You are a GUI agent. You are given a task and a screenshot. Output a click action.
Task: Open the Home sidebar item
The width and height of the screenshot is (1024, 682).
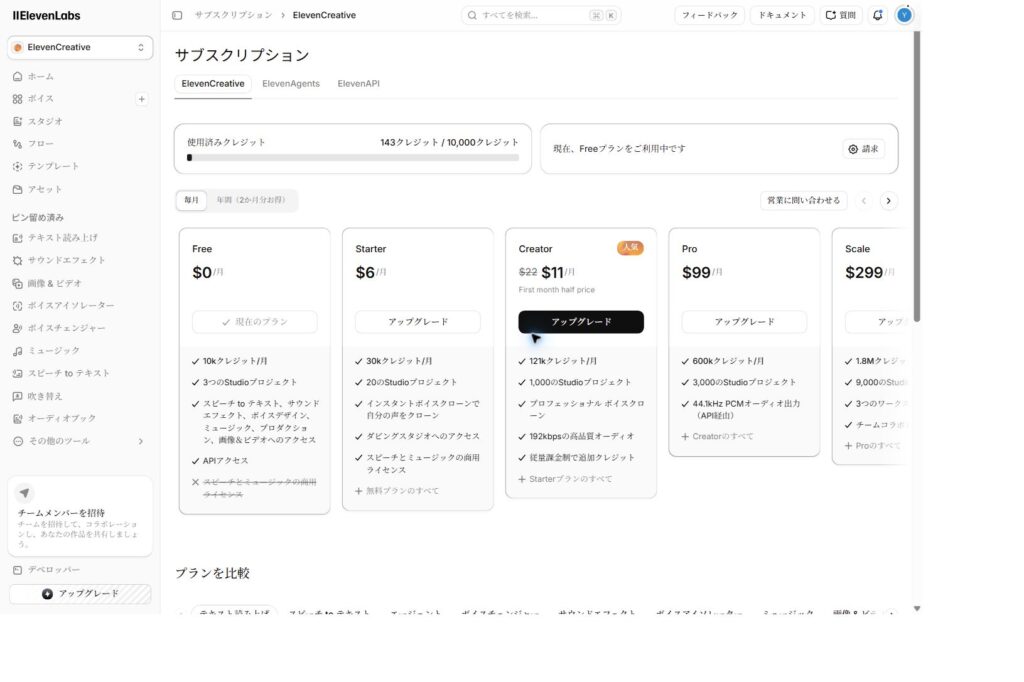point(40,76)
